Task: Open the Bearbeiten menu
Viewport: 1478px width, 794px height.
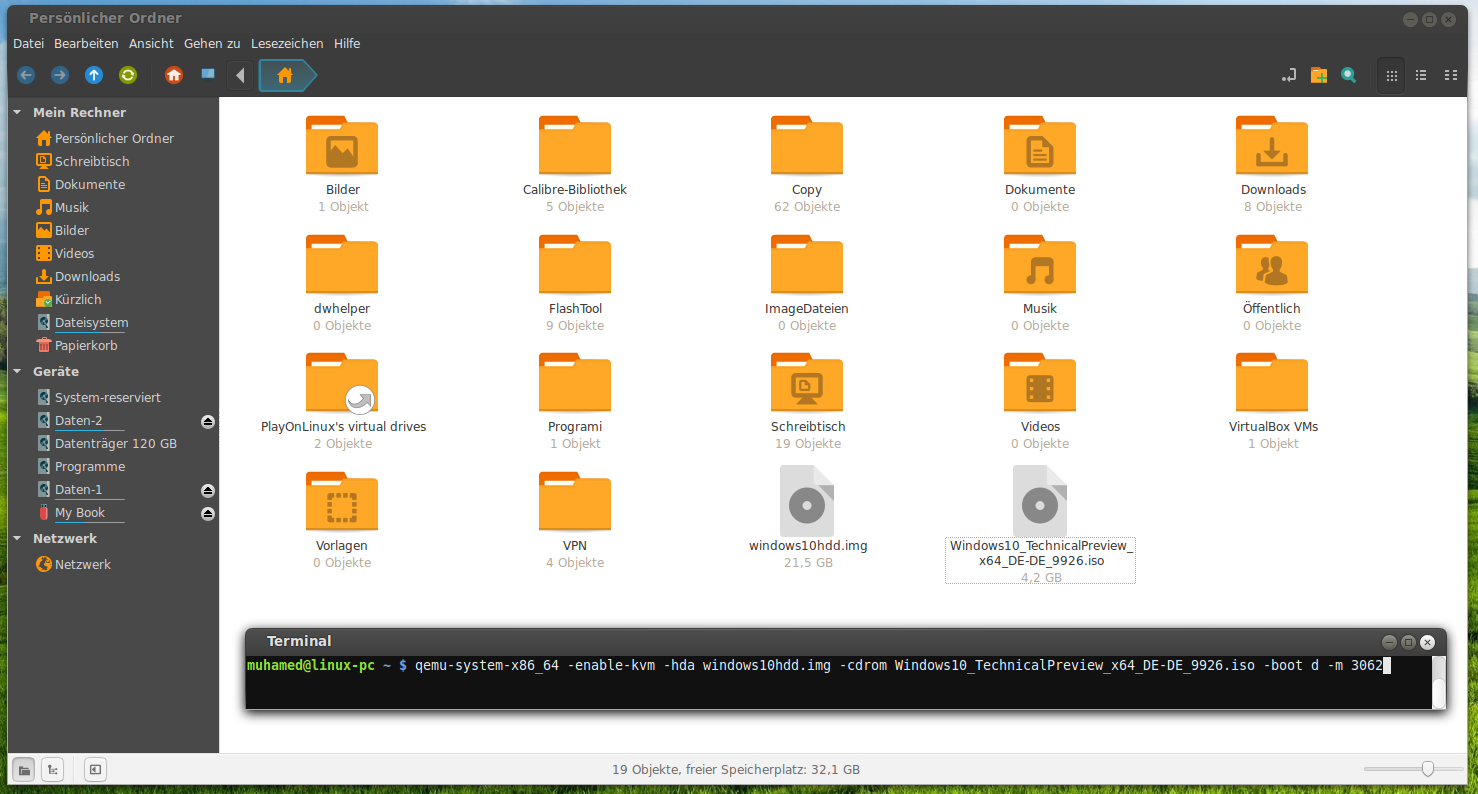Action: tap(86, 44)
